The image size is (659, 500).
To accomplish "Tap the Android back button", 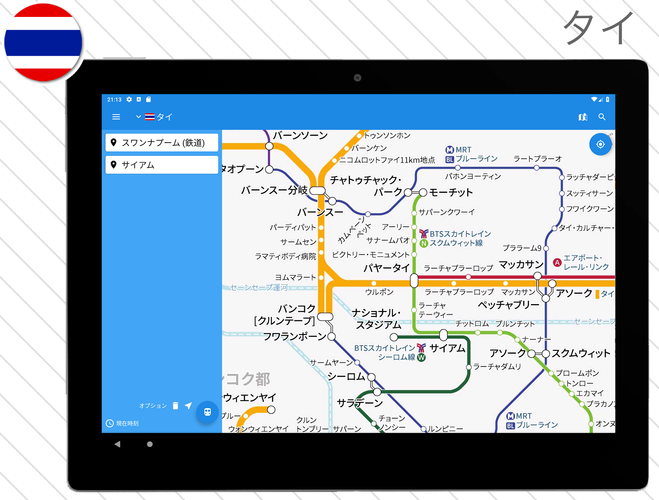I will pyautogui.click(x=117, y=444).
